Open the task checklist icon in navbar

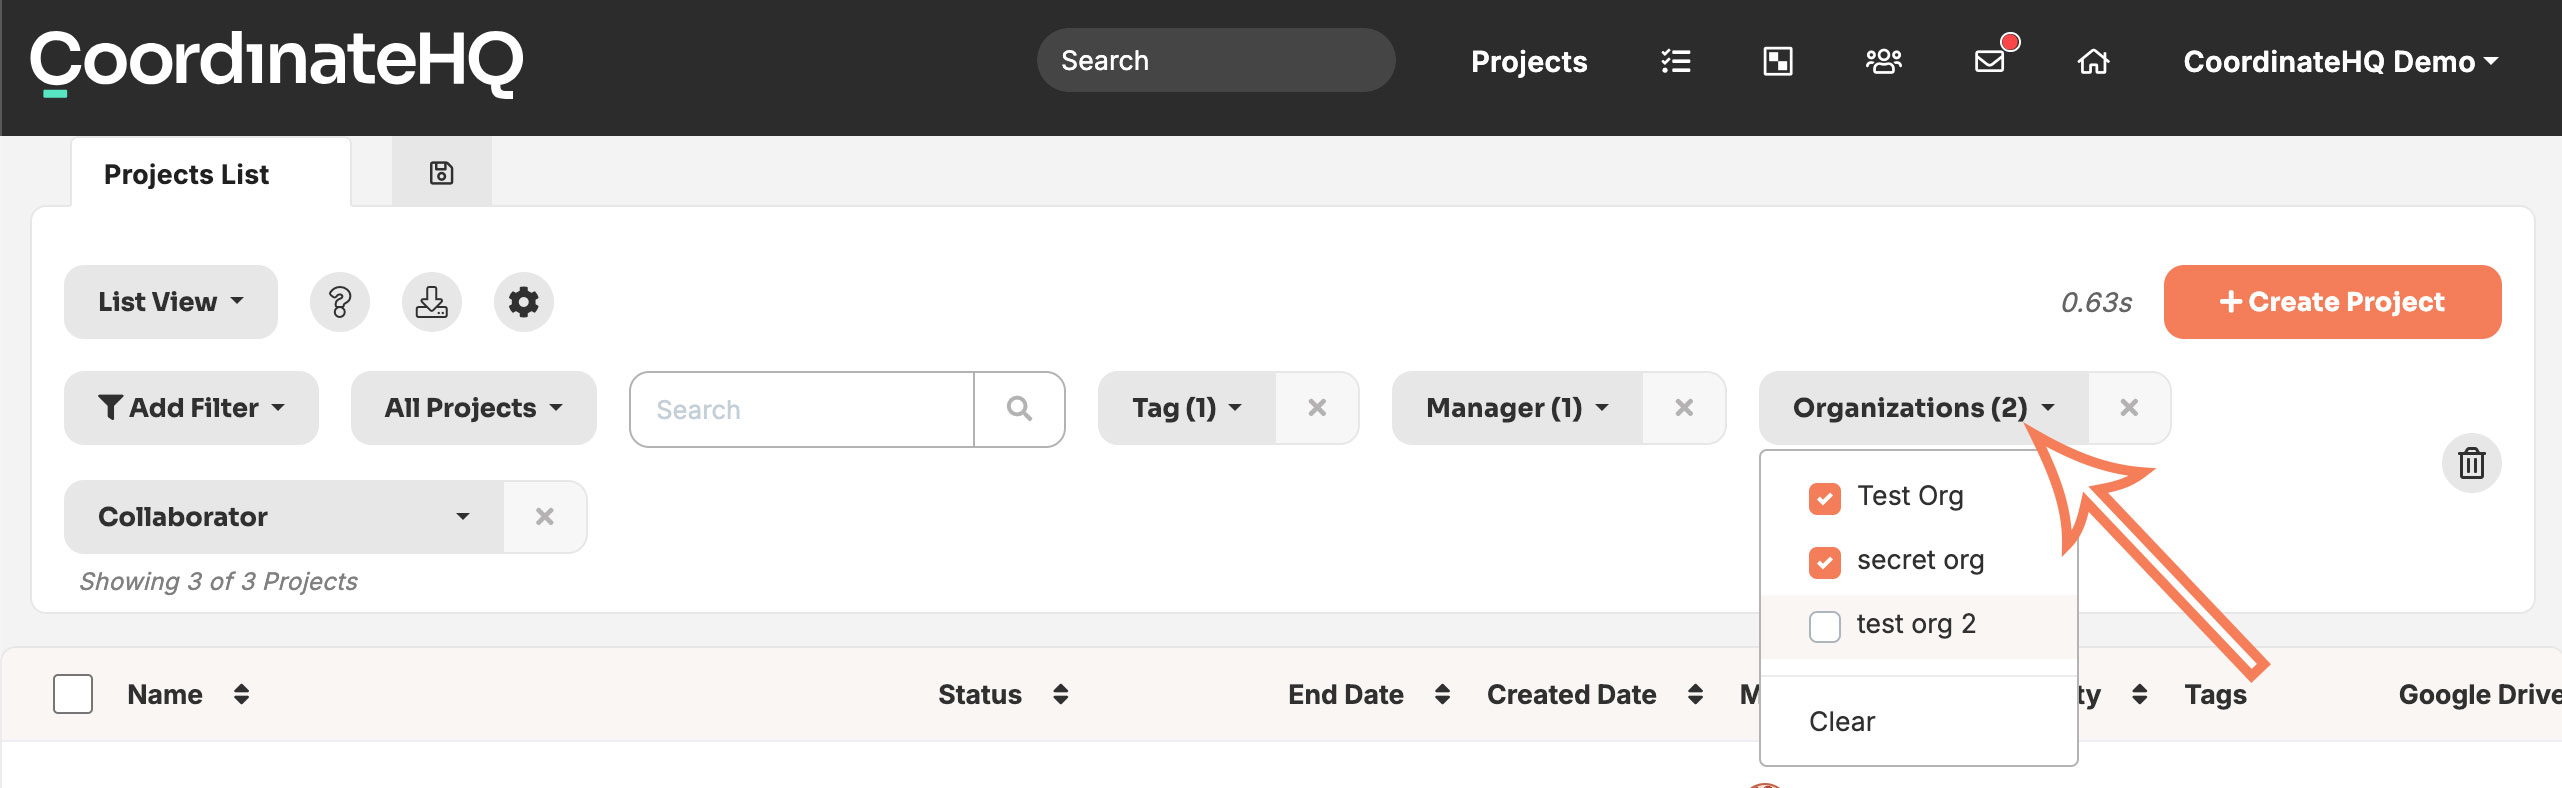tap(1676, 62)
